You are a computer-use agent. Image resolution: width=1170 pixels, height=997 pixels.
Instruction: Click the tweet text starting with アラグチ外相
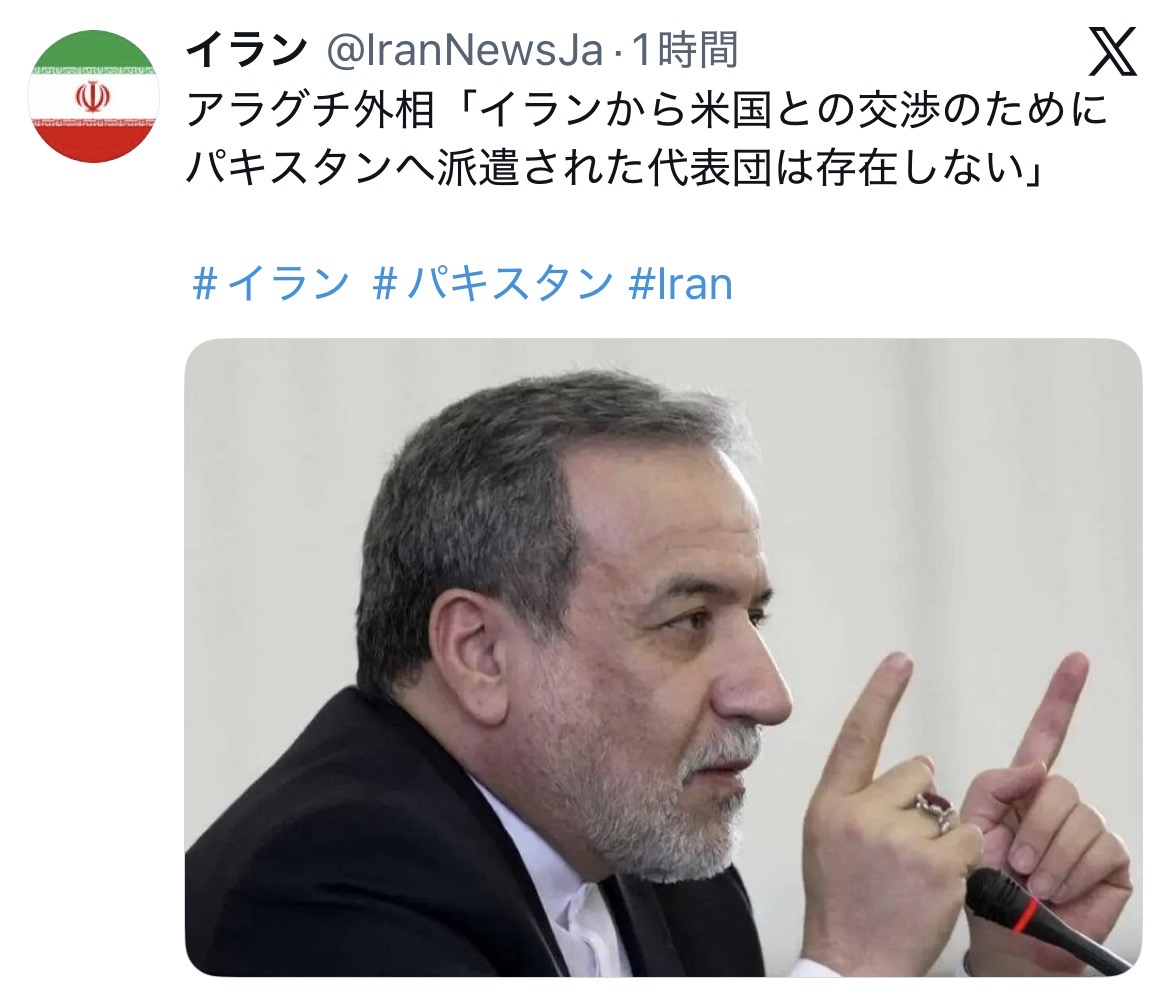tap(646, 139)
